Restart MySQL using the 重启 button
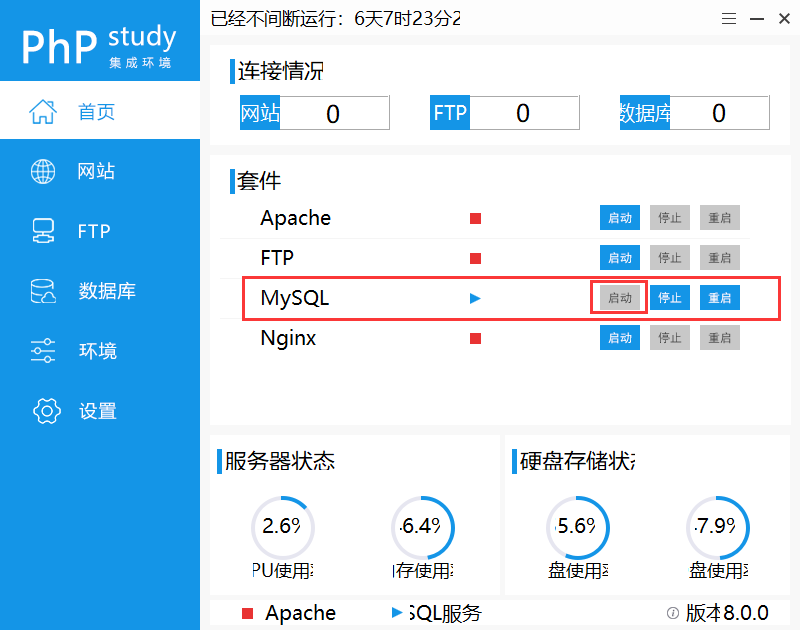 720,297
